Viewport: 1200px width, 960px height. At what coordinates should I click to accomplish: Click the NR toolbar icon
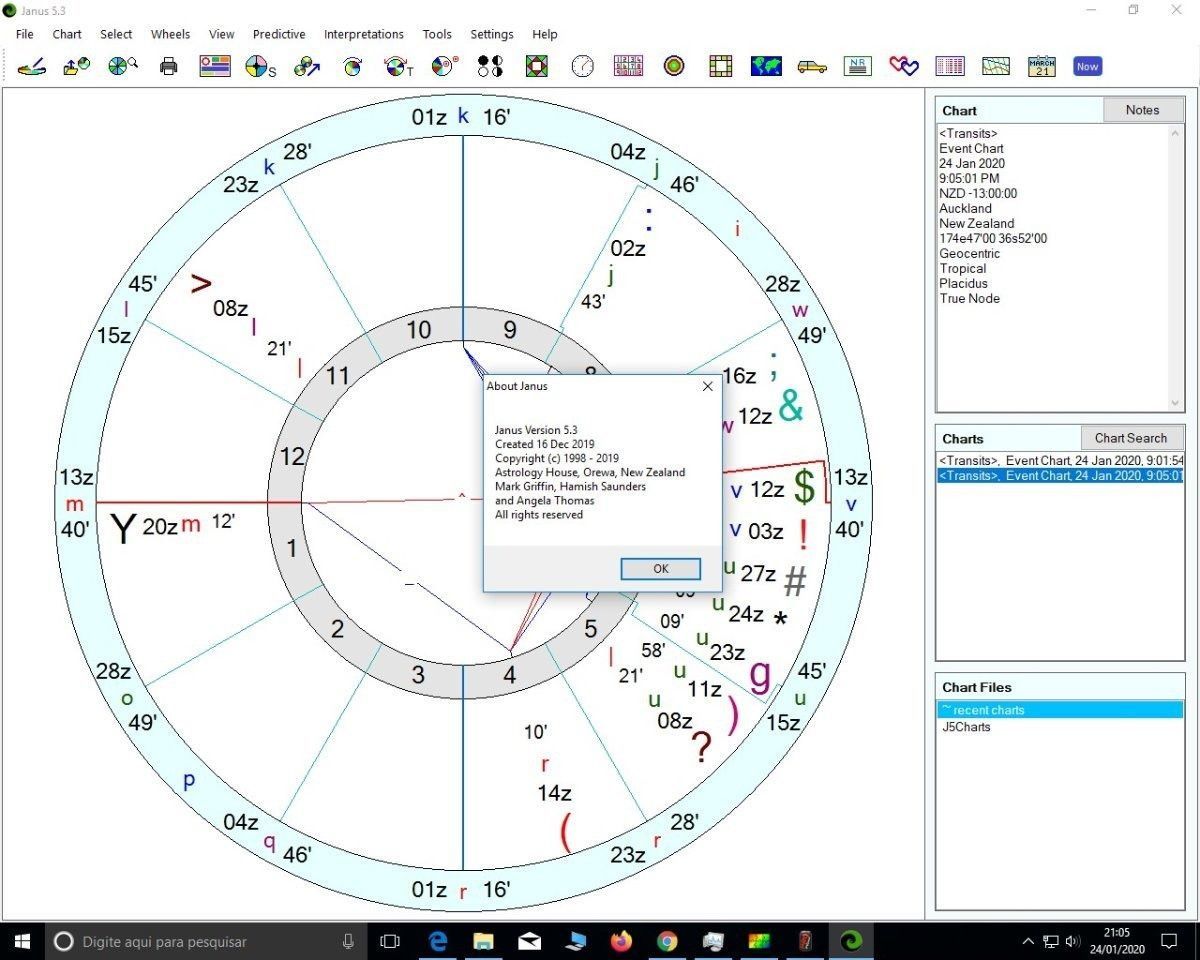pos(858,67)
